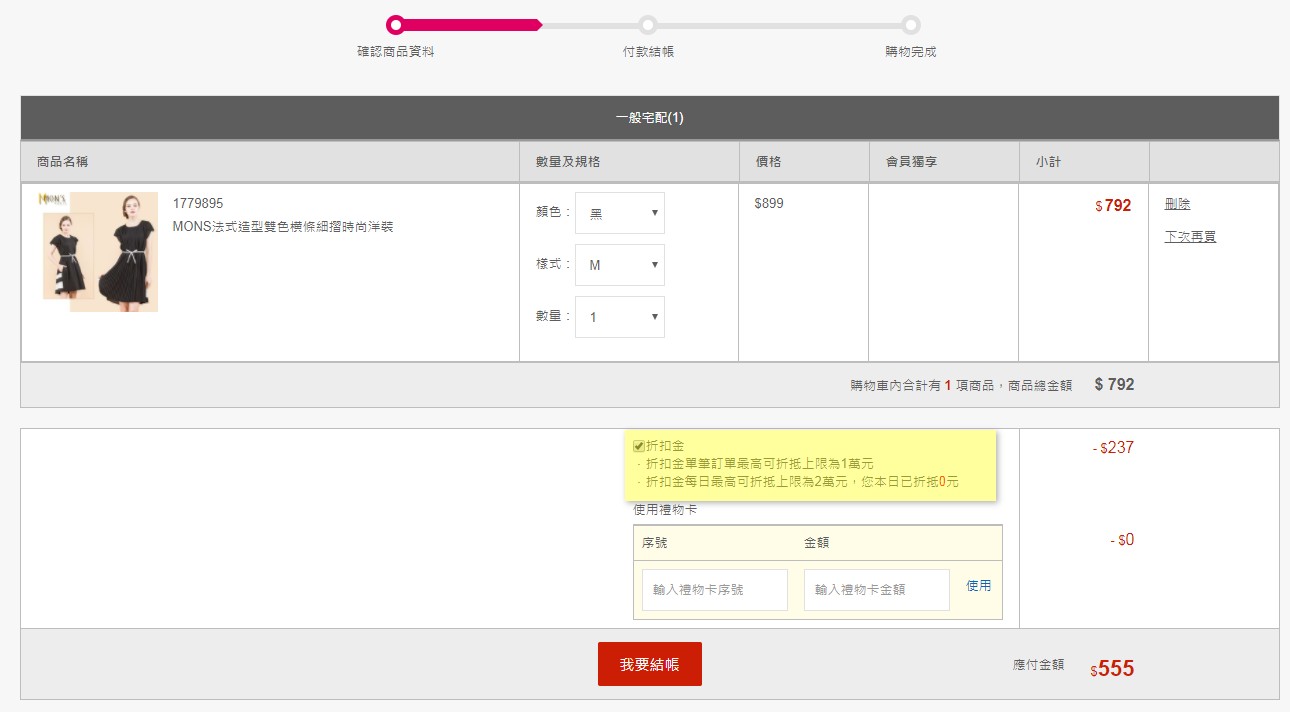Click the 下次再買 save-for-later link
The height and width of the screenshot is (712, 1290).
tap(1190, 237)
